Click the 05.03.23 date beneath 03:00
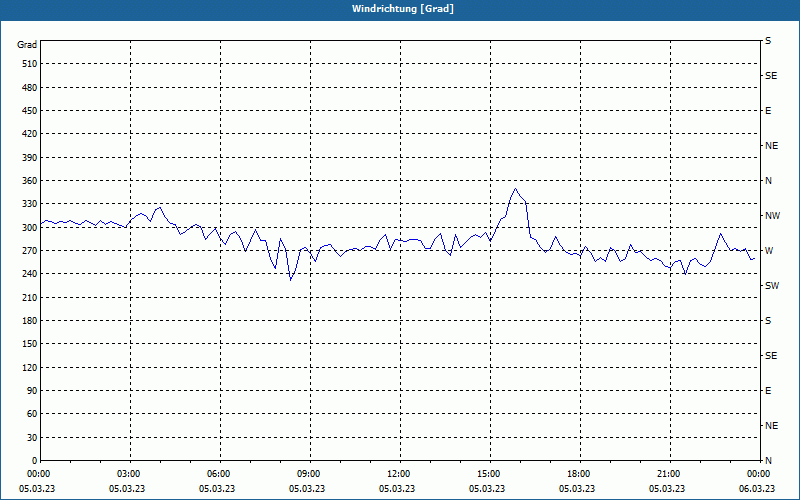The image size is (800, 500). (x=127, y=489)
